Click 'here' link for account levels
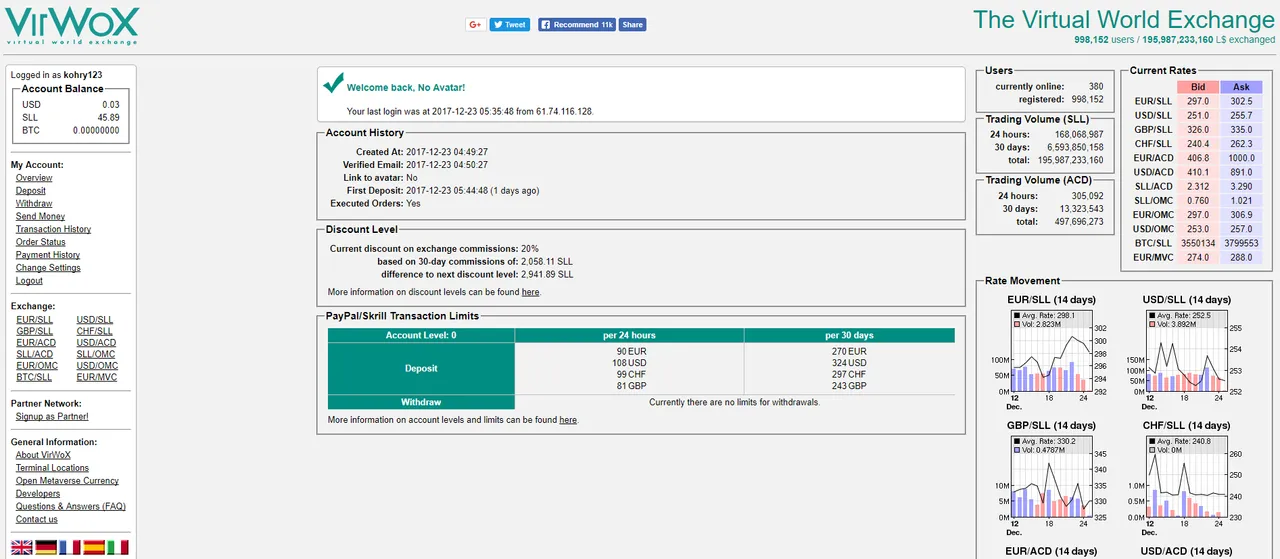This screenshot has height=559, width=1280. 568,421
